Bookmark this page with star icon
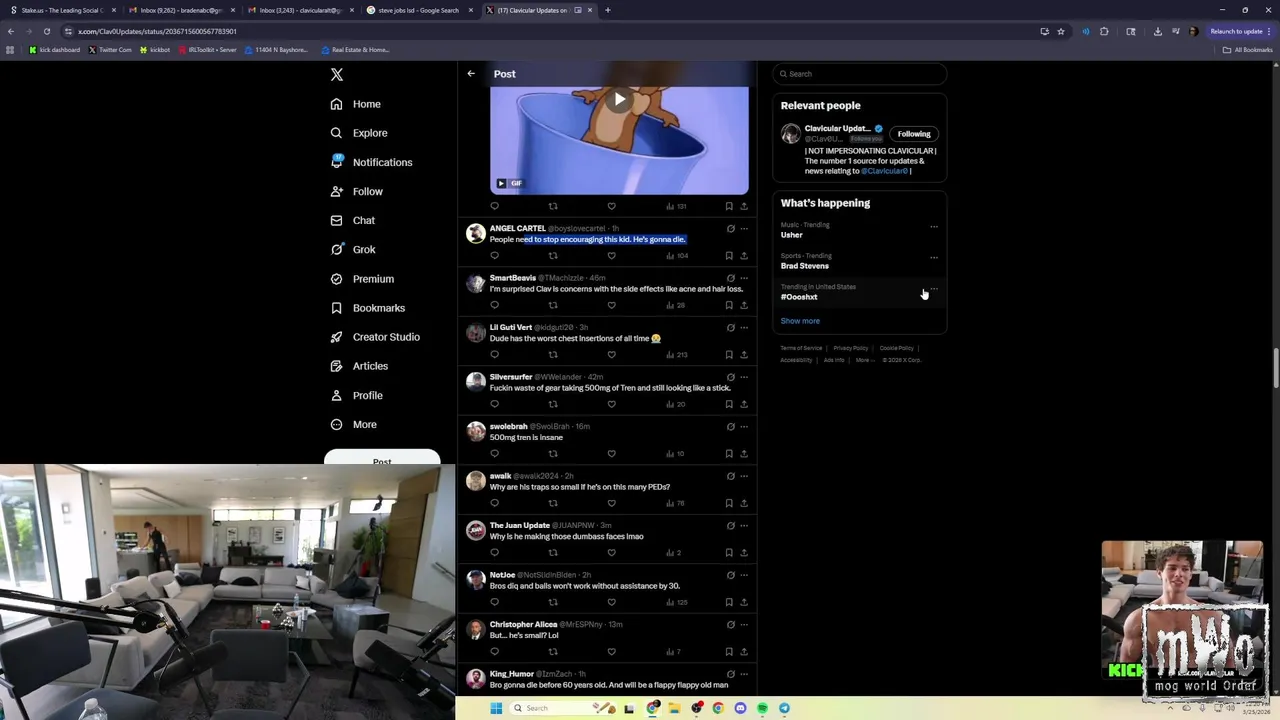This screenshot has width=1280, height=720. pyautogui.click(x=1061, y=31)
